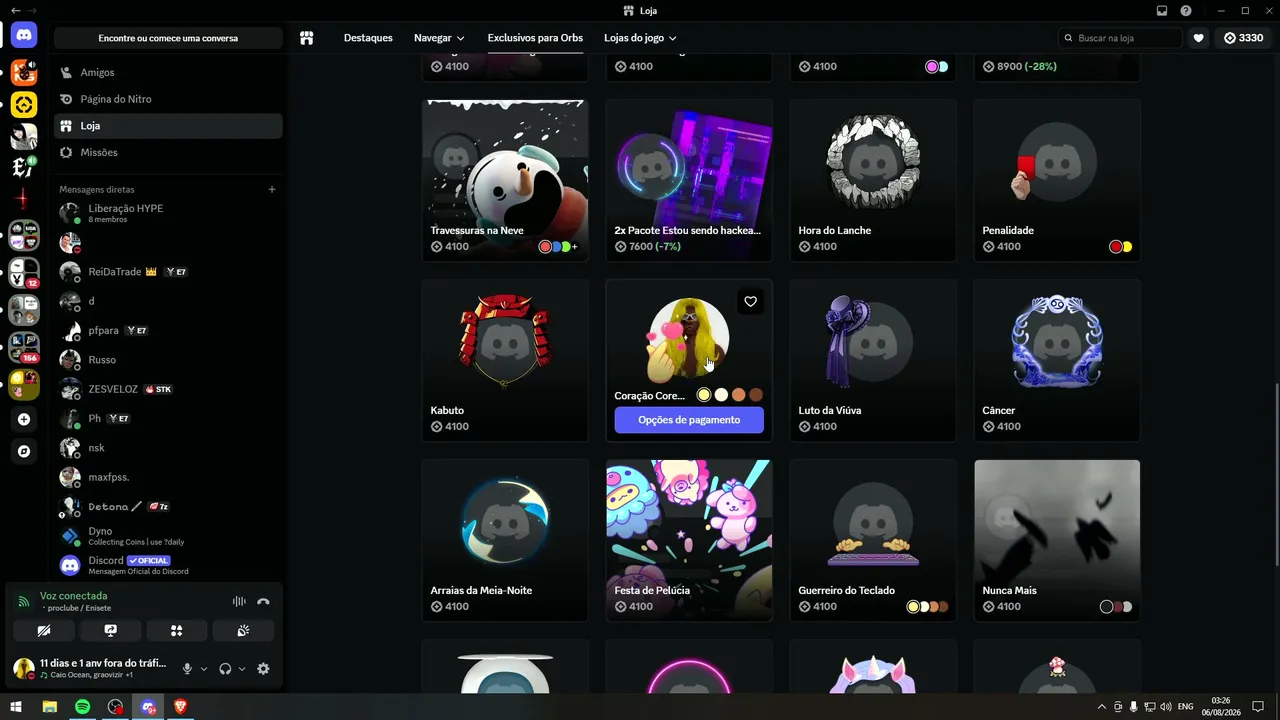
Task: Select the yellow swatch on Guerreiro do Teclado
Action: pyautogui.click(x=913, y=606)
